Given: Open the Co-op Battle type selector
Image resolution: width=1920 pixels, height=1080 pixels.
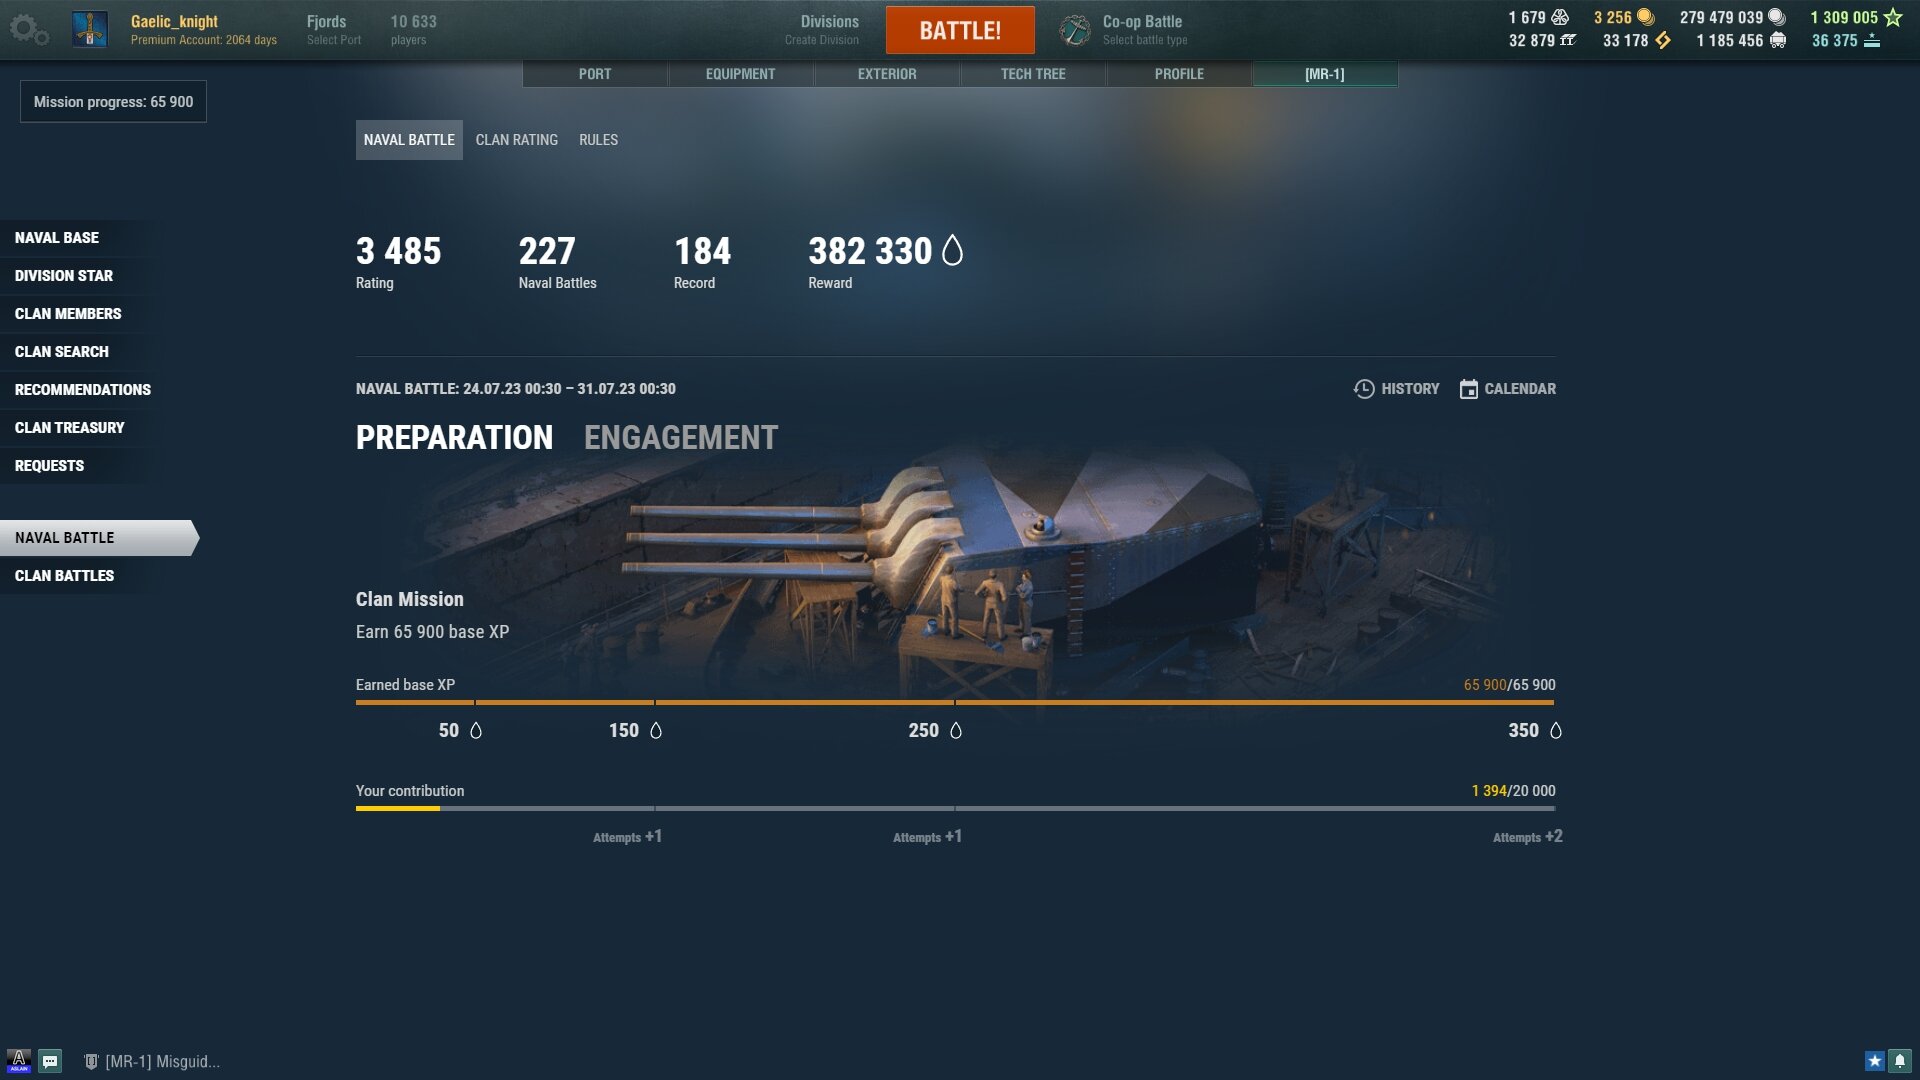Looking at the screenshot, I should (1144, 29).
